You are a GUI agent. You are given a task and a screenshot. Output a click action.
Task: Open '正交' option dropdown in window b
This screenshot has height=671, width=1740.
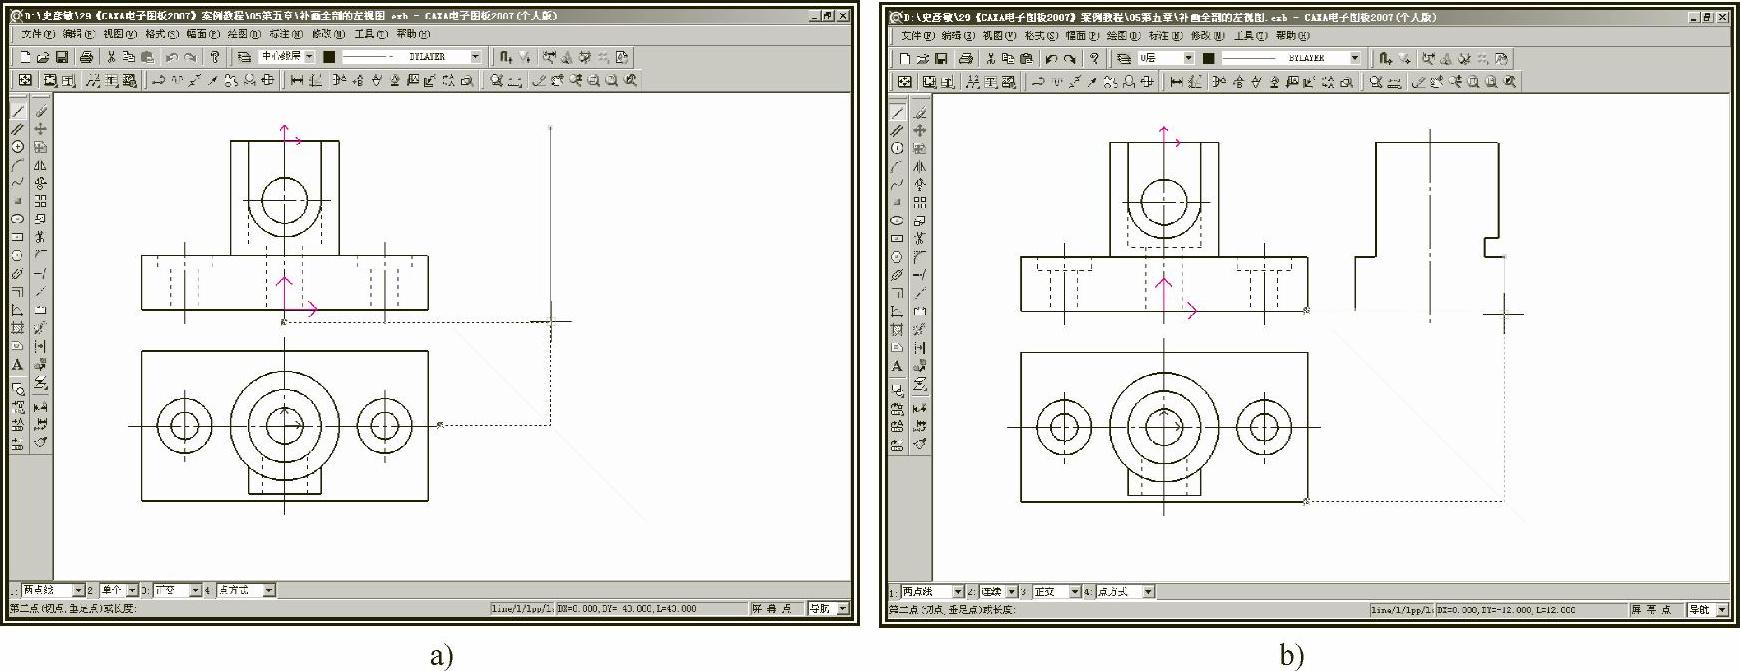click(1056, 592)
